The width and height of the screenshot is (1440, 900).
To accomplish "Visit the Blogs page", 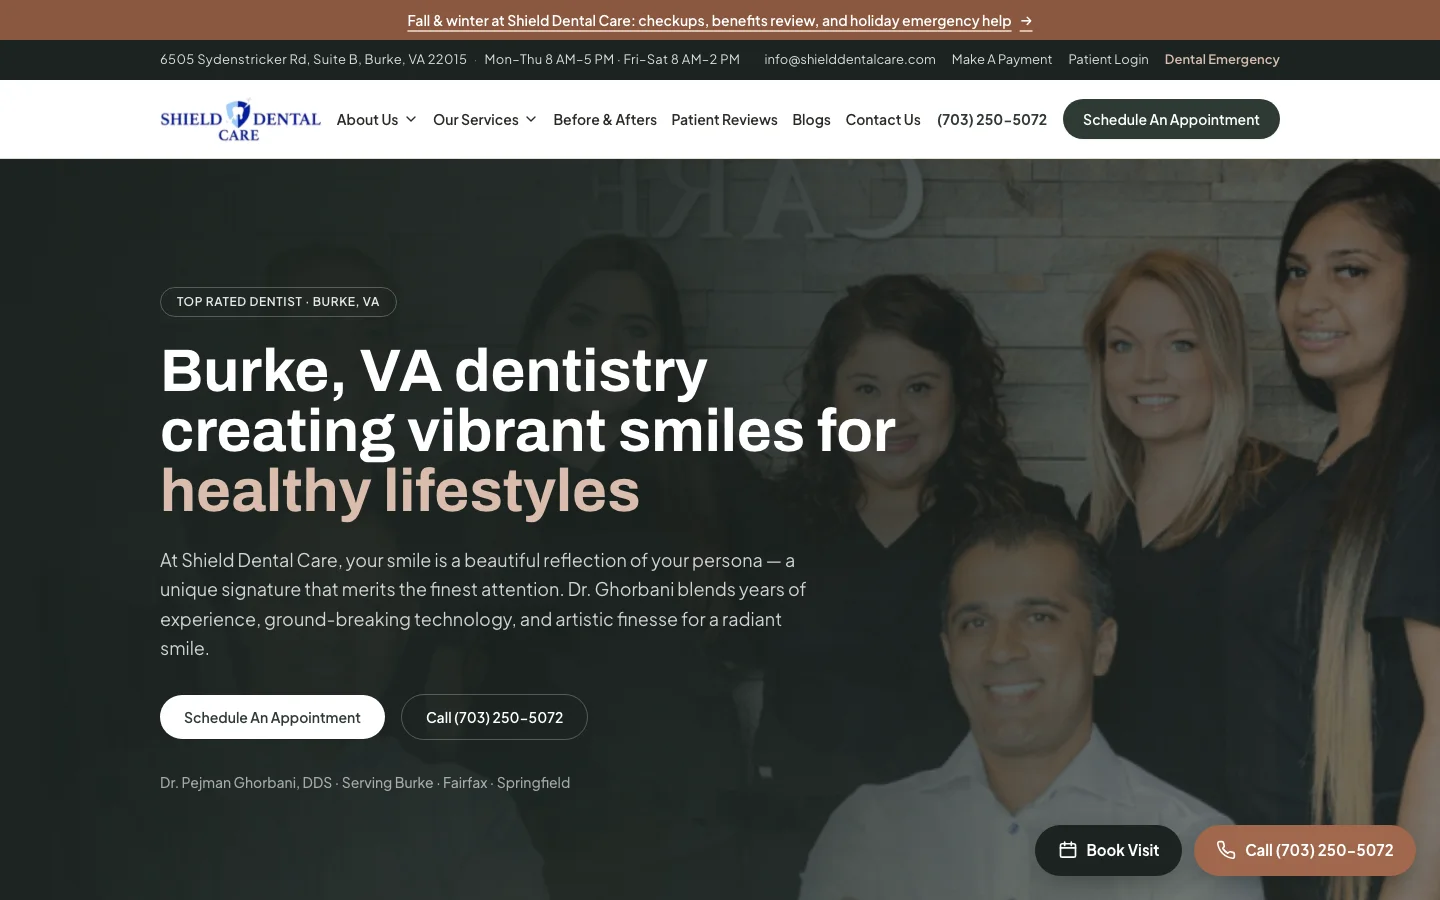I will (811, 120).
